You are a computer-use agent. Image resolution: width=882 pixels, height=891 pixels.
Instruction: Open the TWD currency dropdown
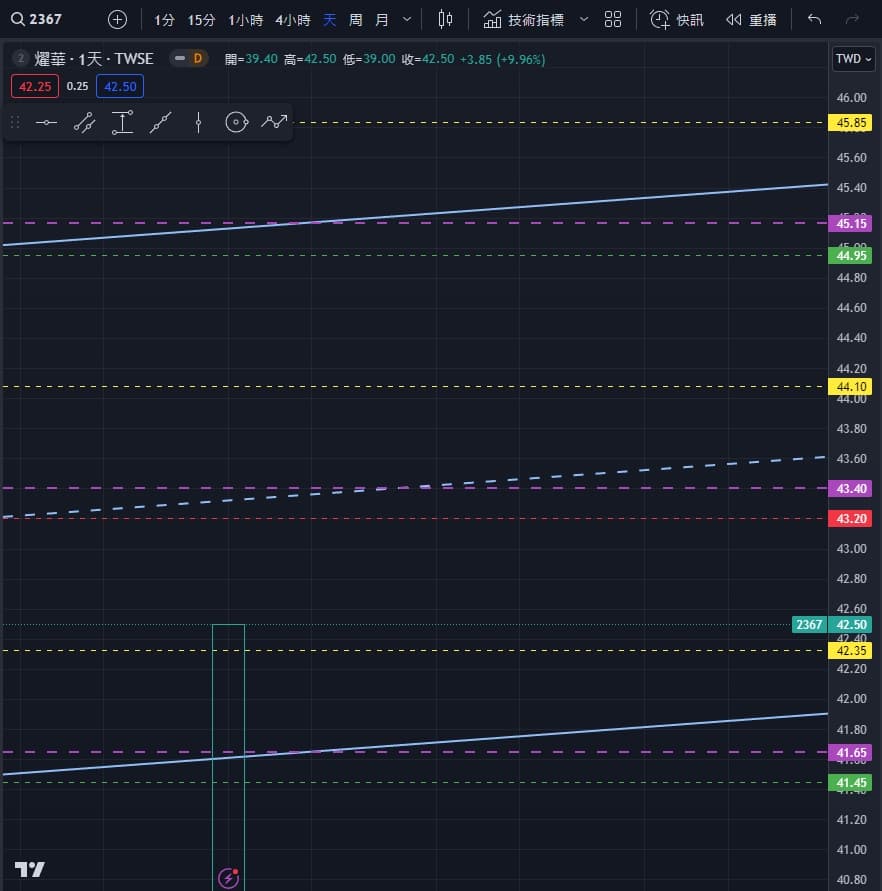[853, 59]
